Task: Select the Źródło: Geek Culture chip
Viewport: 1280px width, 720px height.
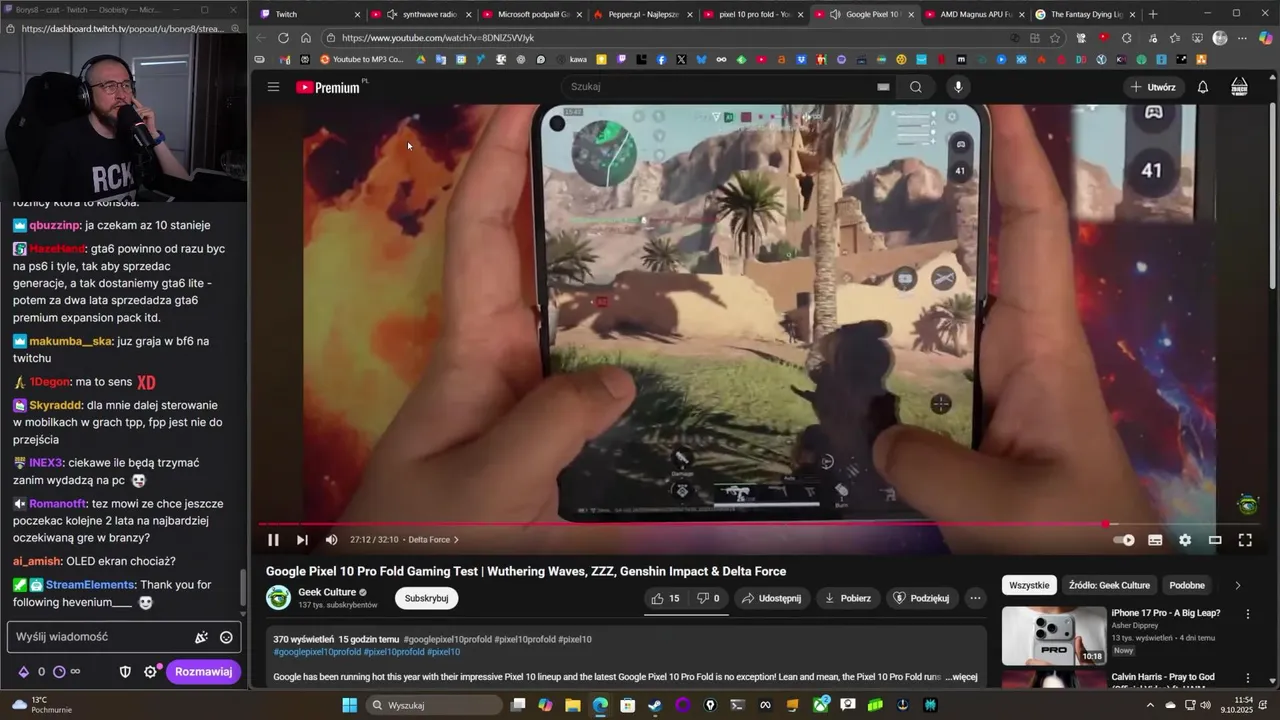Action: tap(1109, 585)
